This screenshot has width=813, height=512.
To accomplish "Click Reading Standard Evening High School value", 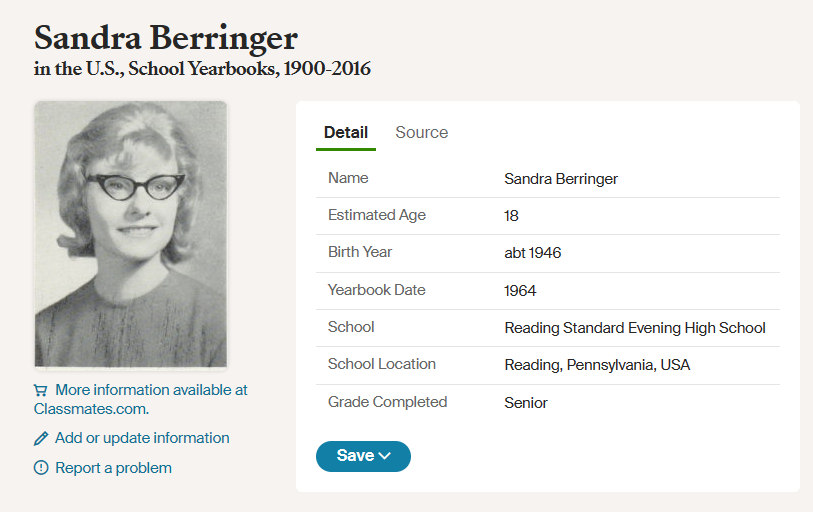I will [x=635, y=328].
